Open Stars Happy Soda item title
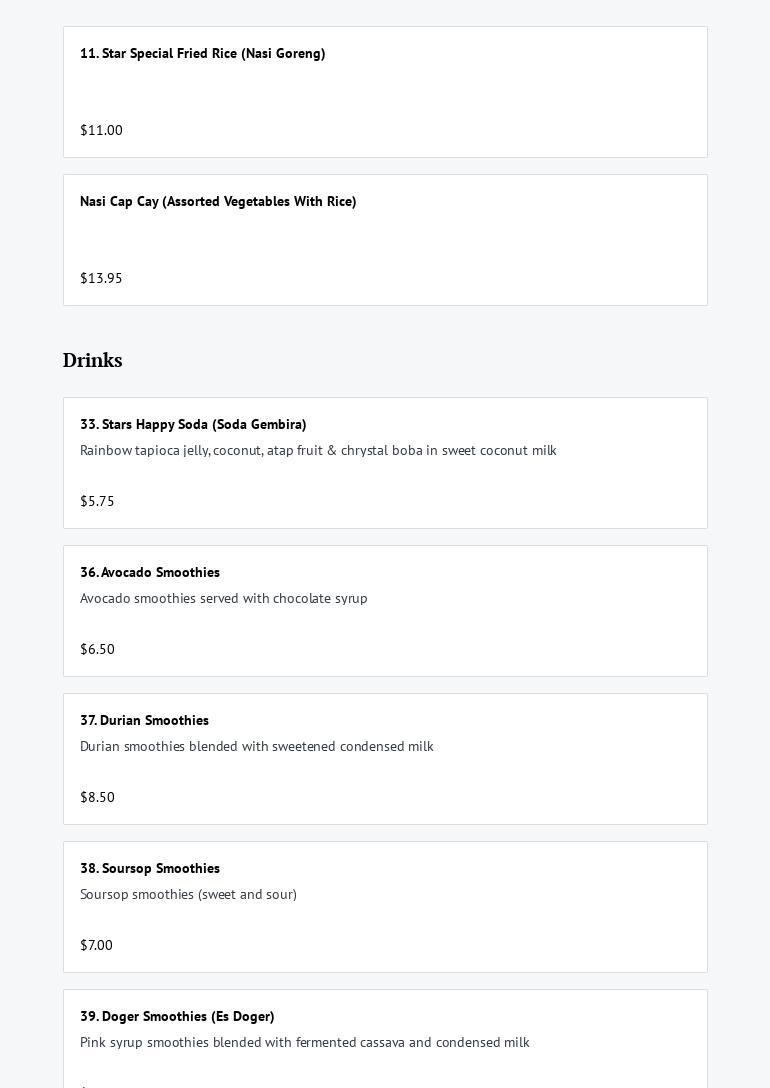 point(193,424)
